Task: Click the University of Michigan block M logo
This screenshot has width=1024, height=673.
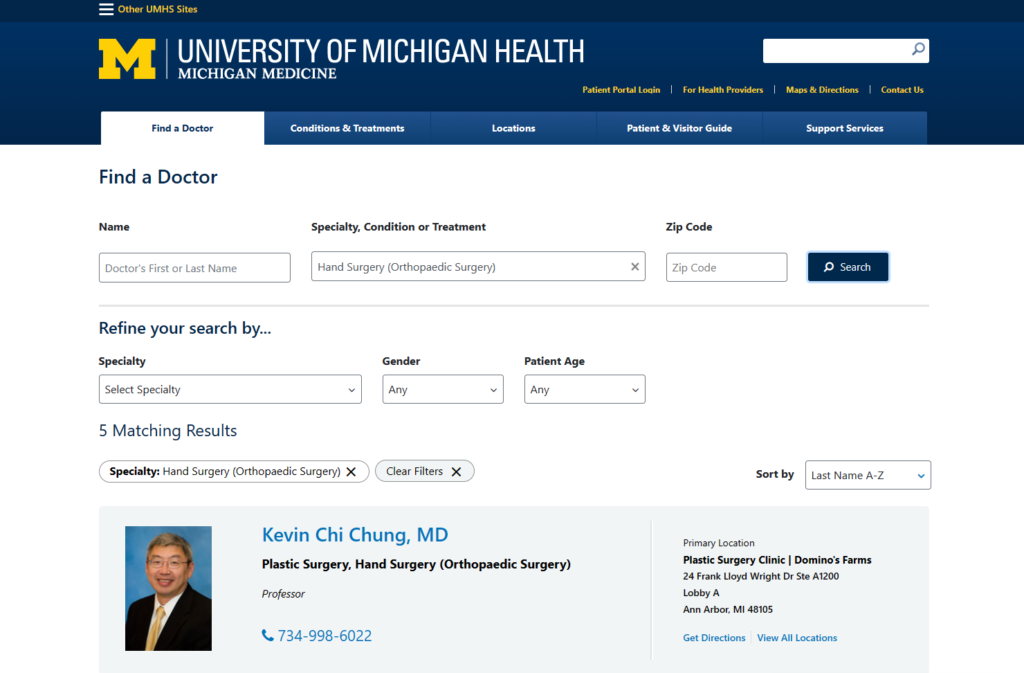Action: 127,59
